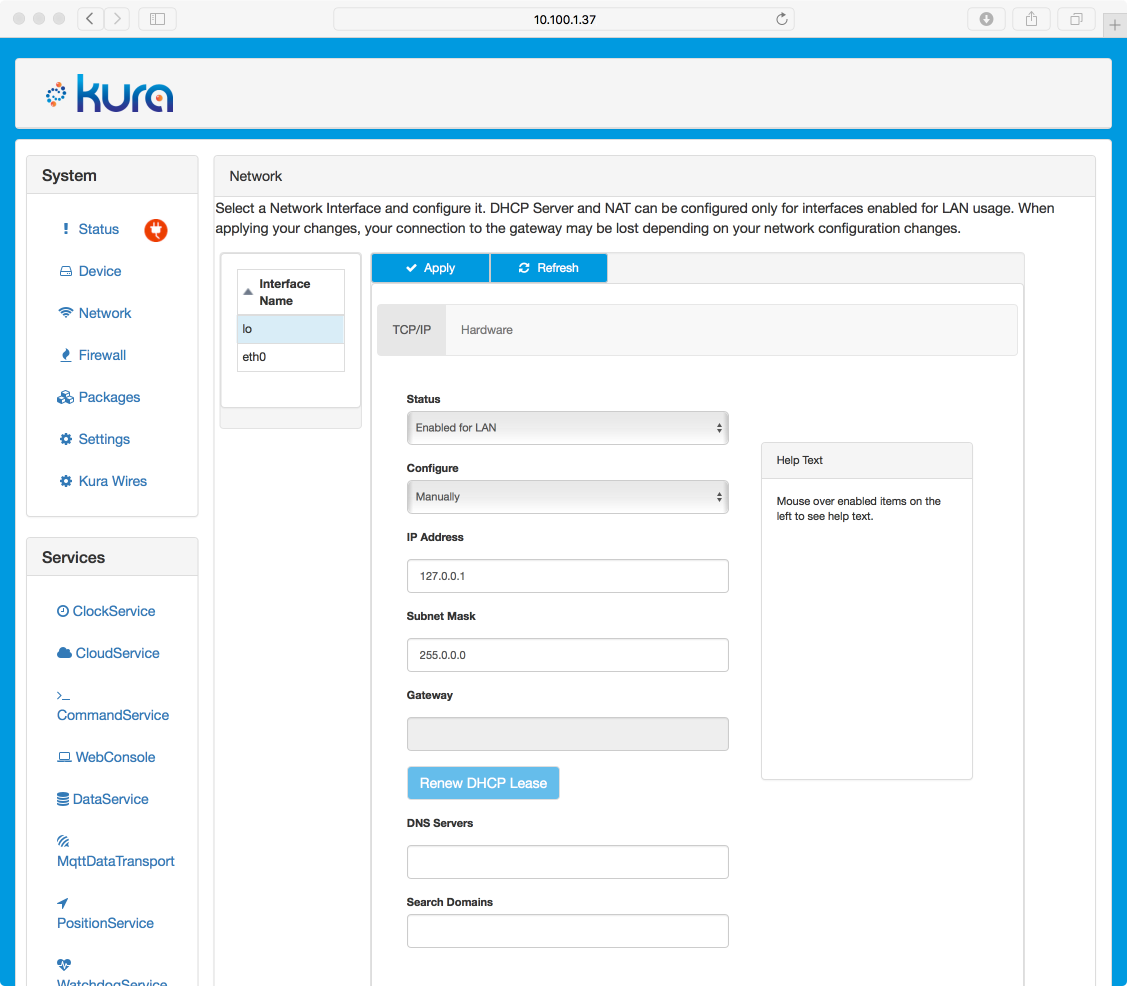Open the WebConsole link
The height and width of the screenshot is (986, 1127).
(115, 757)
